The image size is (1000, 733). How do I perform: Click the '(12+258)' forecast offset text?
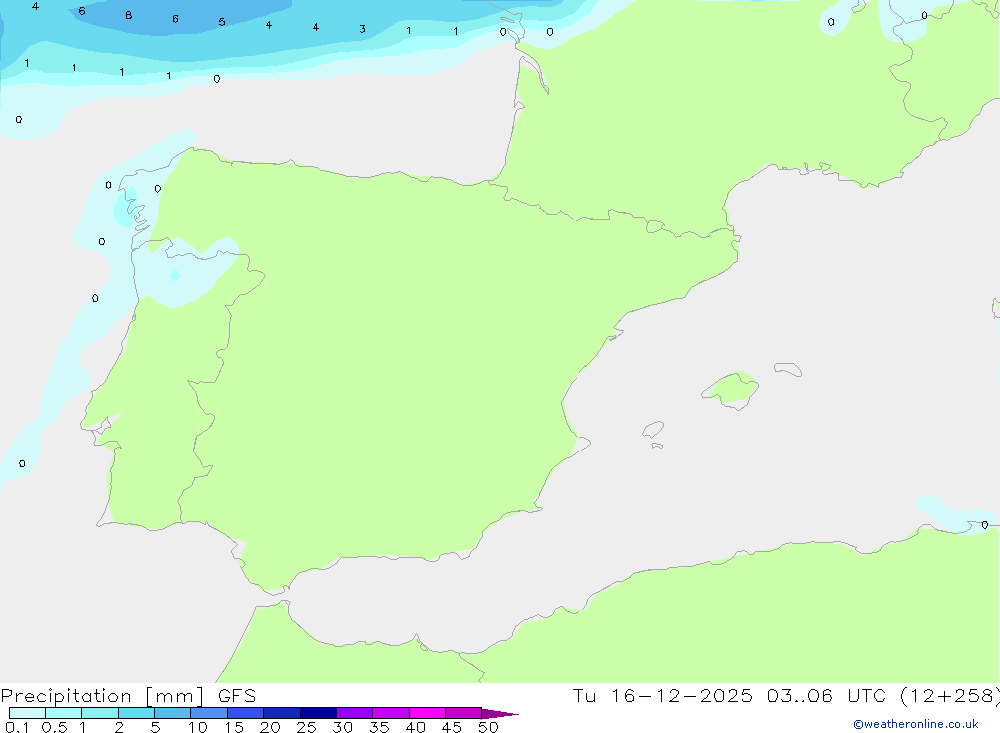pos(951,696)
